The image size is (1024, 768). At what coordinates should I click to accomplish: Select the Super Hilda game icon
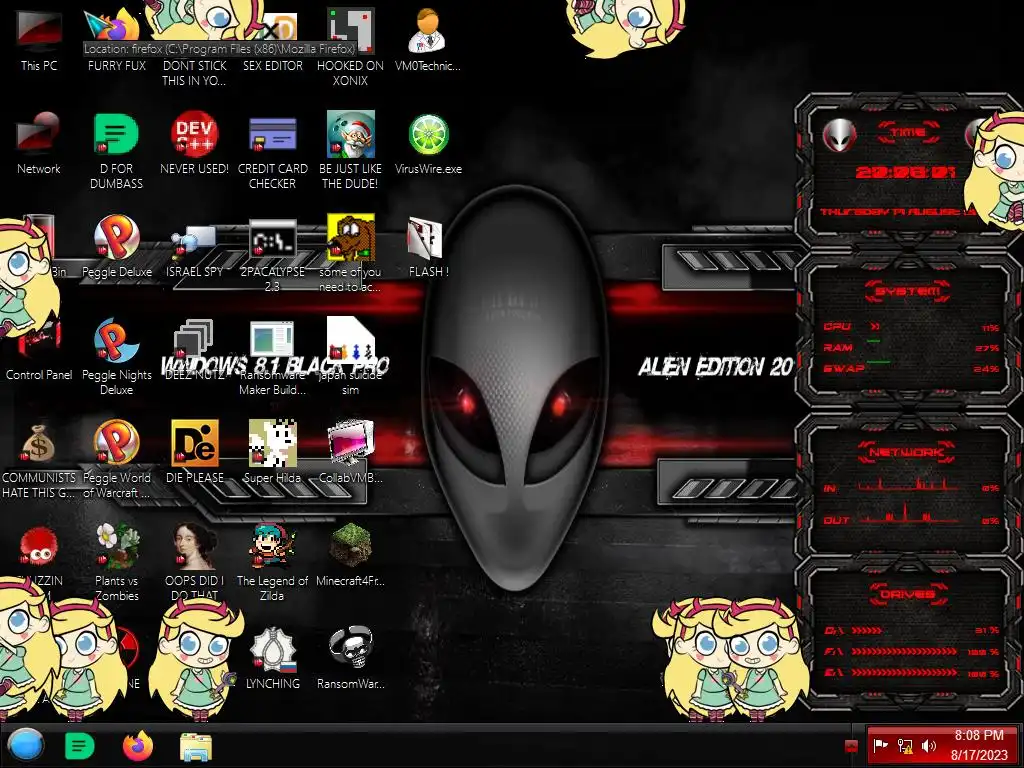272,452
